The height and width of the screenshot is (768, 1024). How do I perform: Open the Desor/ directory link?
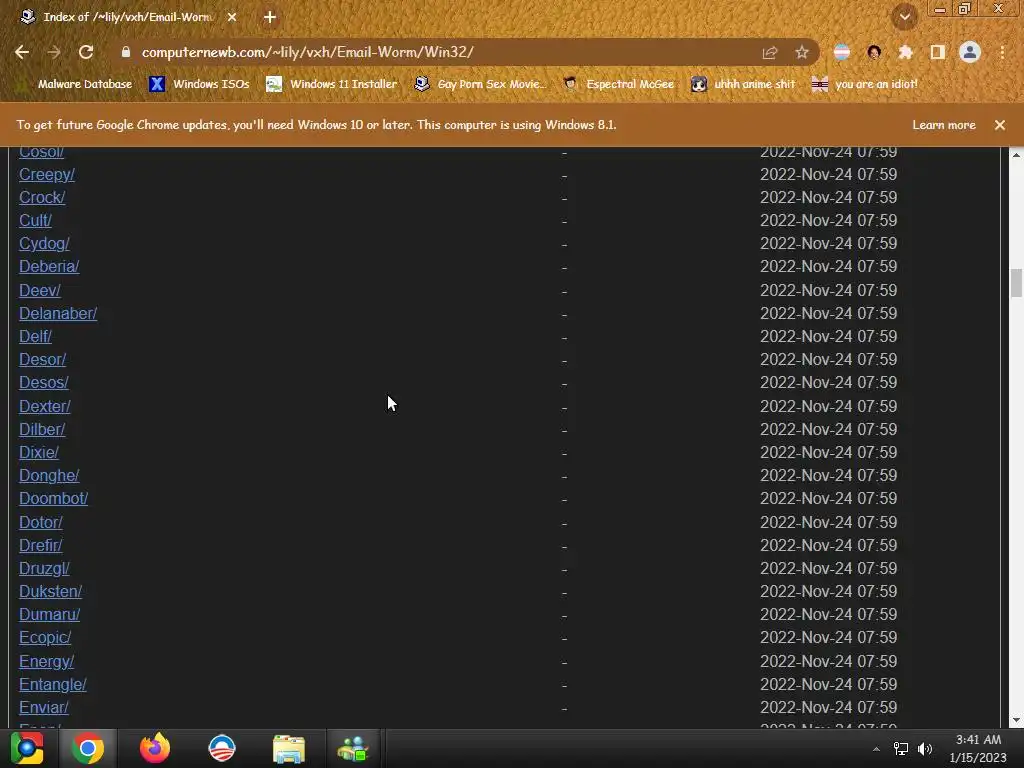click(42, 360)
